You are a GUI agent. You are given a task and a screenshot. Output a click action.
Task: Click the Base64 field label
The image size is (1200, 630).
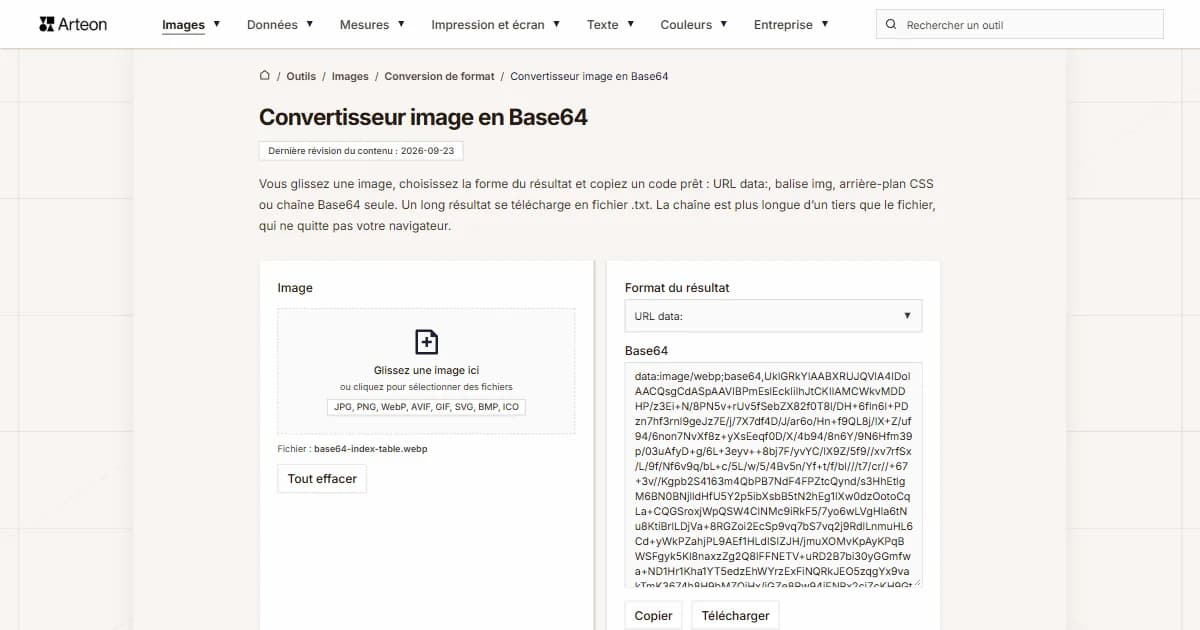[646, 351]
